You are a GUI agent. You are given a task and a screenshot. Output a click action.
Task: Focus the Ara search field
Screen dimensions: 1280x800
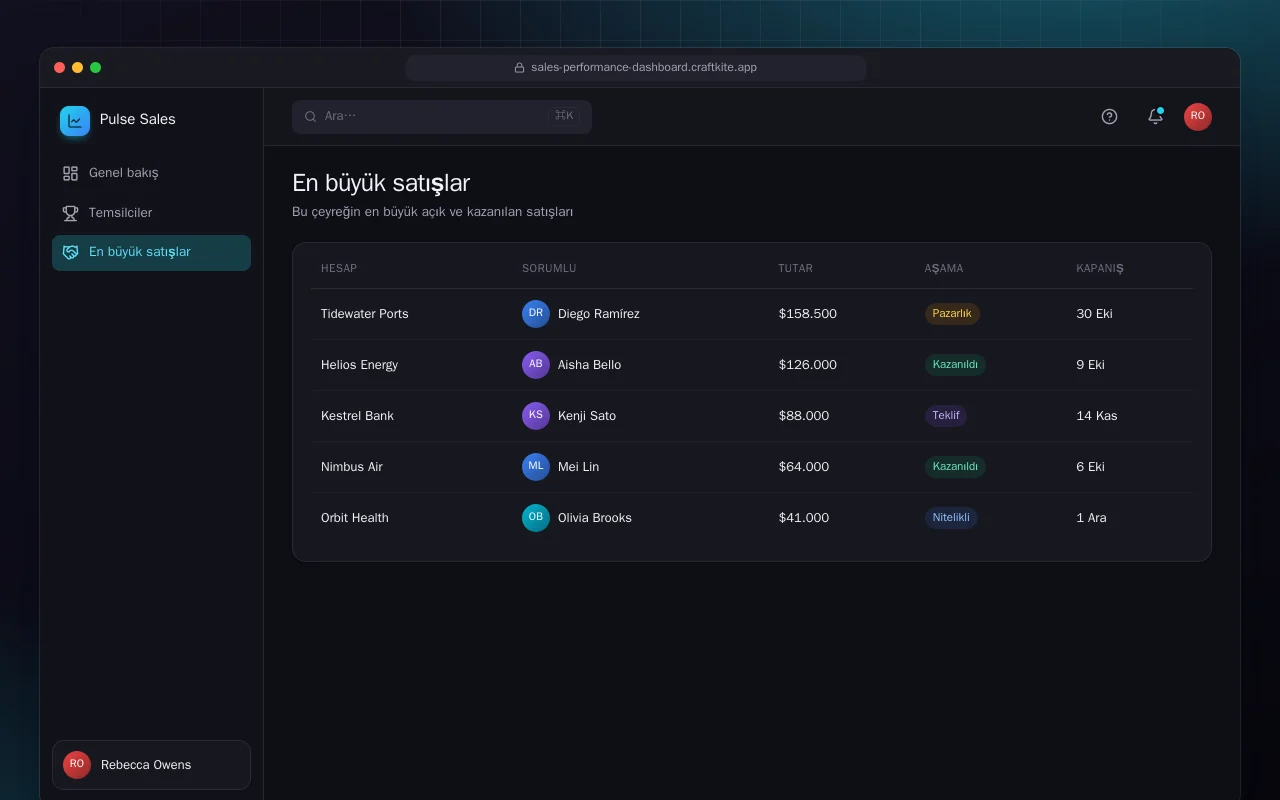pos(442,116)
